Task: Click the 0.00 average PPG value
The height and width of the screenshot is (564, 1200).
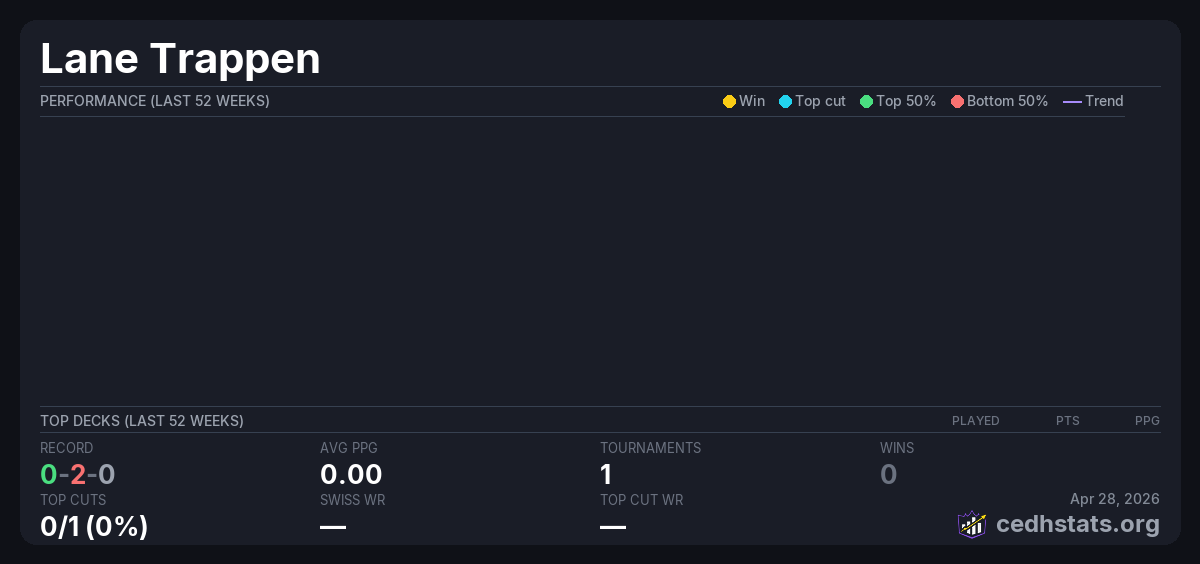Action: pyautogui.click(x=351, y=474)
